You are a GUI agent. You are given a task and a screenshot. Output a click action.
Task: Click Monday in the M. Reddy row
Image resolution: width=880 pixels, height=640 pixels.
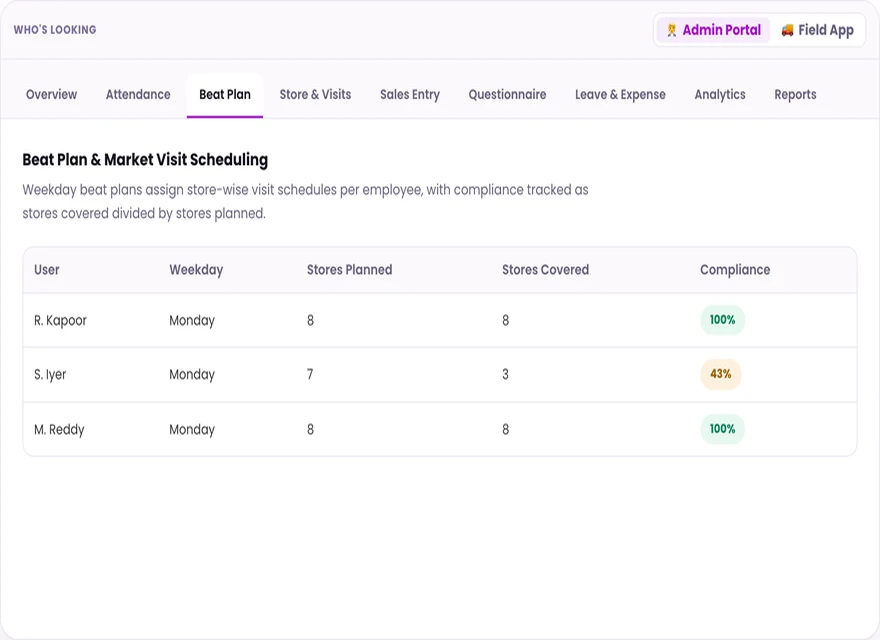coord(192,429)
